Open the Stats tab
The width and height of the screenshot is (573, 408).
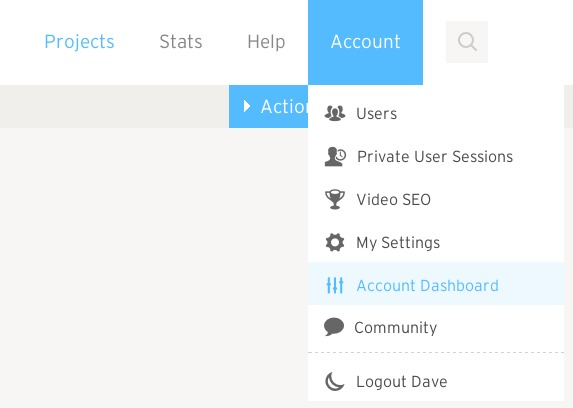coord(181,42)
